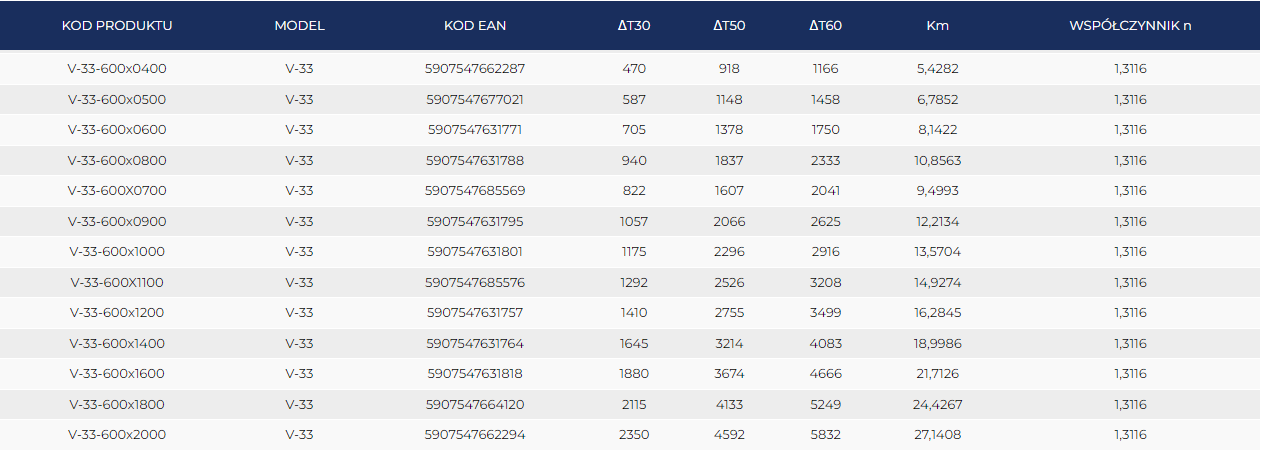Click the KOD EAN column header
Viewport: 1263px width, 450px height.
[474, 25]
